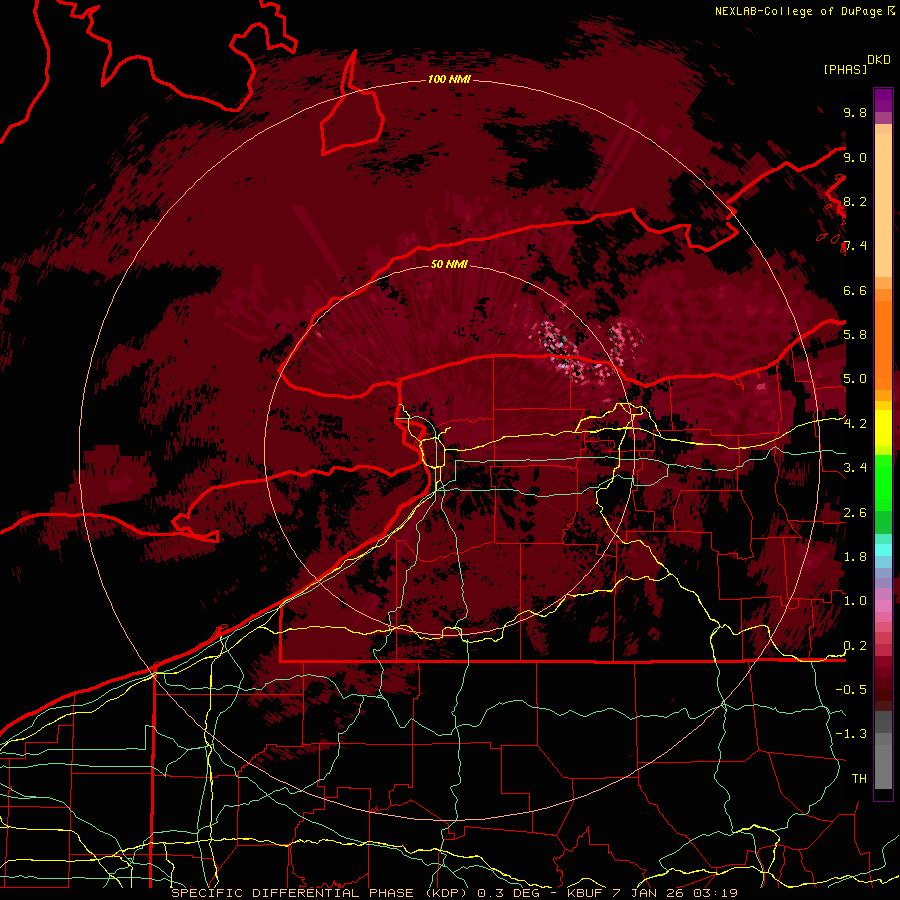Select the 1.8 scale value
Viewport: 900px width, 900px height.
coord(855,557)
